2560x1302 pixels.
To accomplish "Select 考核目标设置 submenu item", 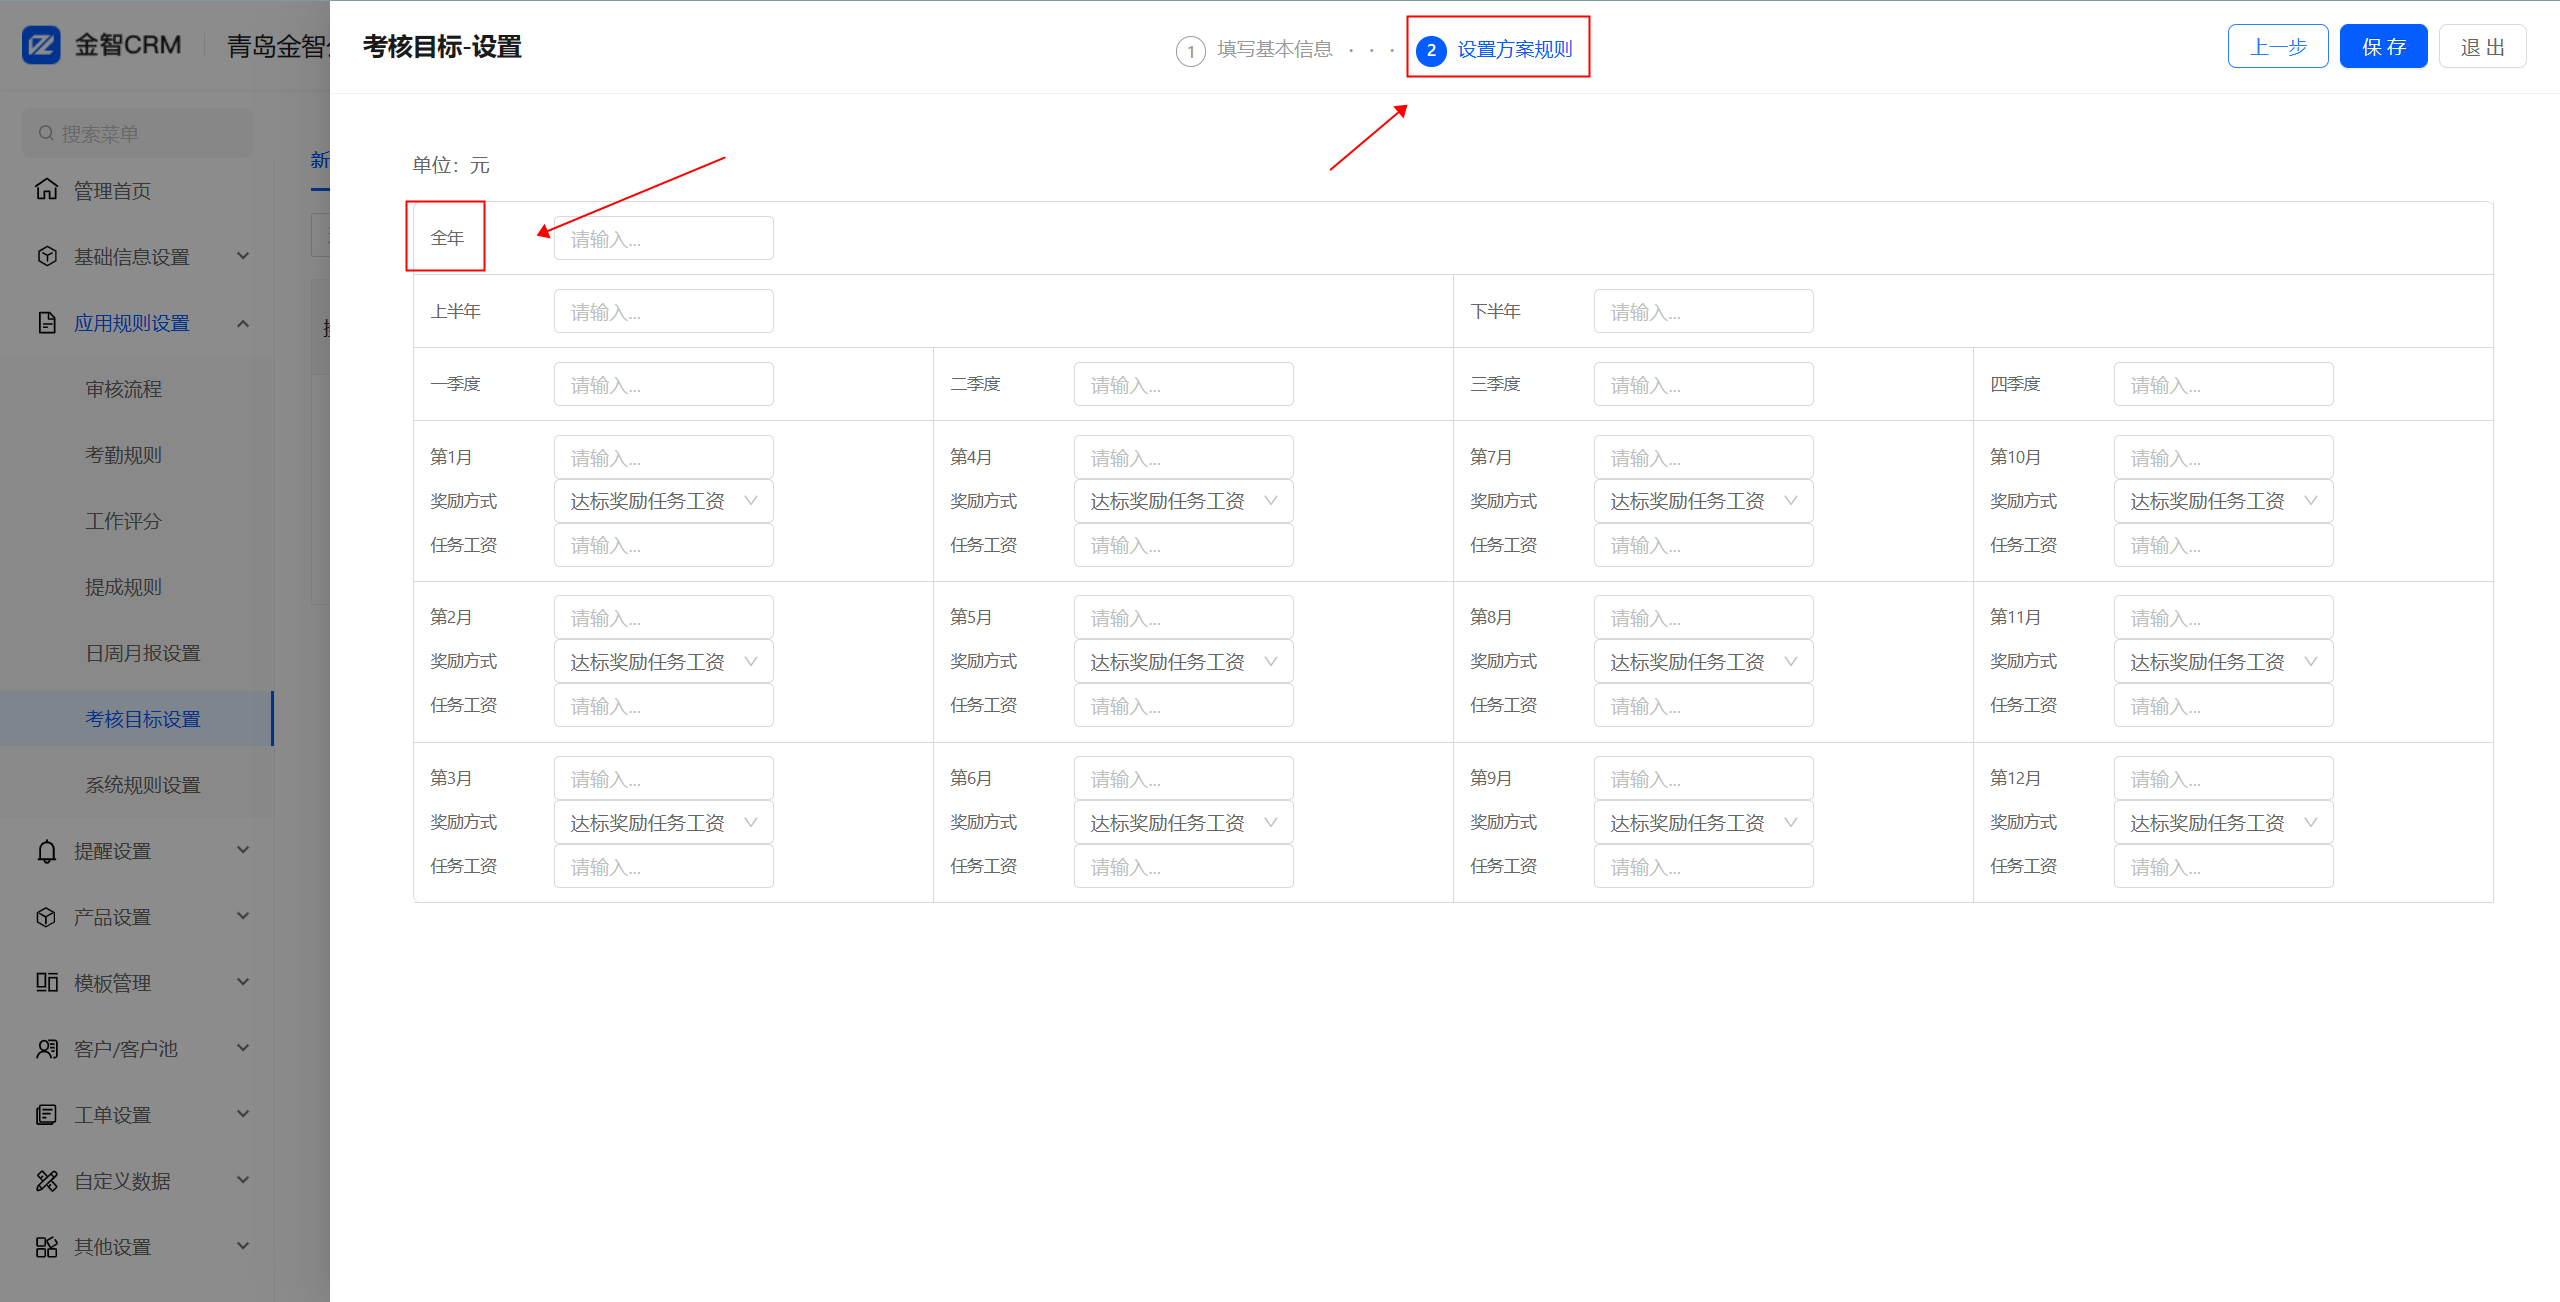I will (x=137, y=719).
